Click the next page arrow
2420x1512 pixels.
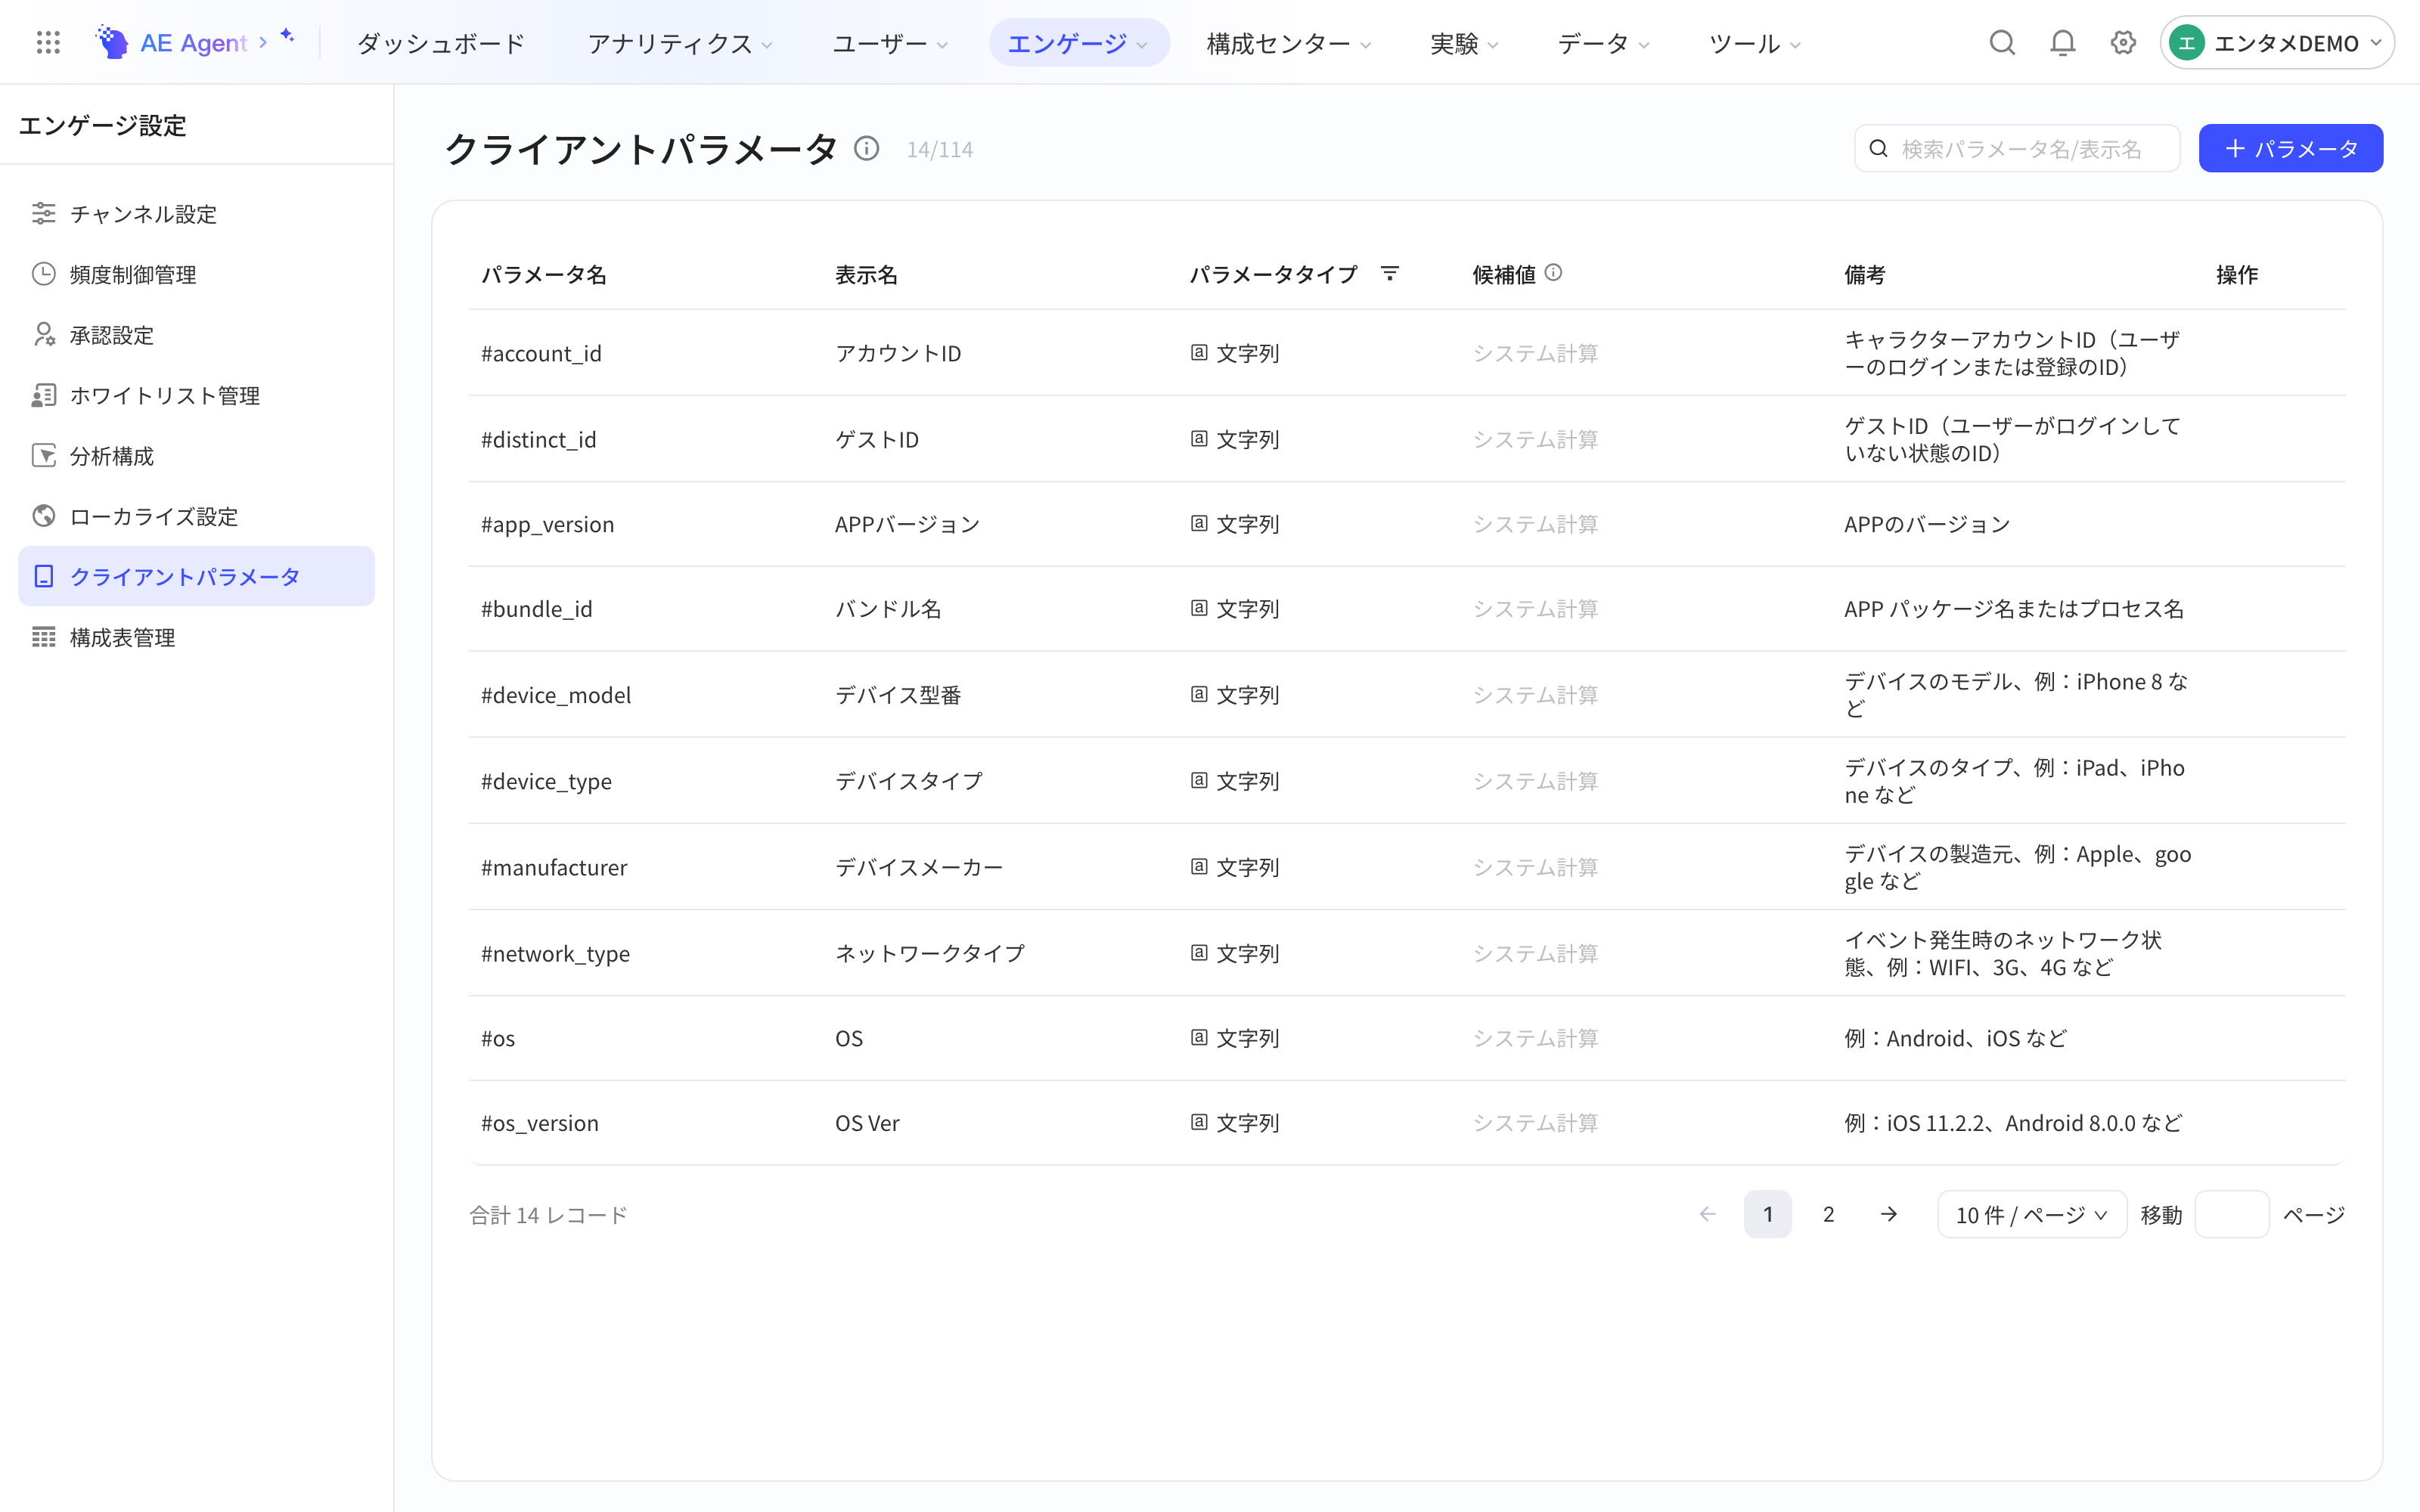click(x=1888, y=1214)
